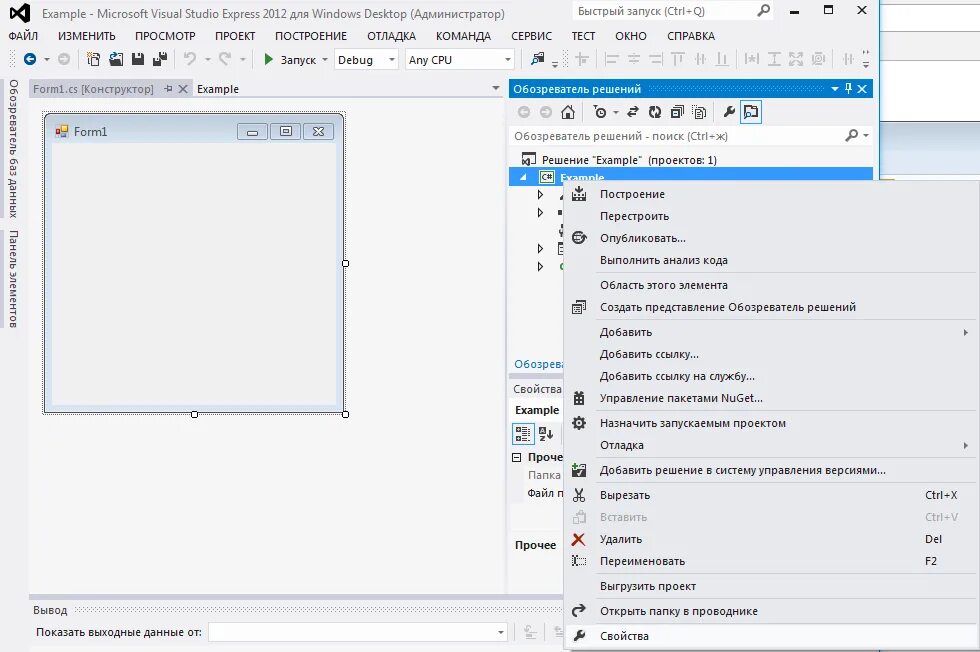The width and height of the screenshot is (980, 652).
Task: Switch to the Example document tab
Action: [x=218, y=89]
